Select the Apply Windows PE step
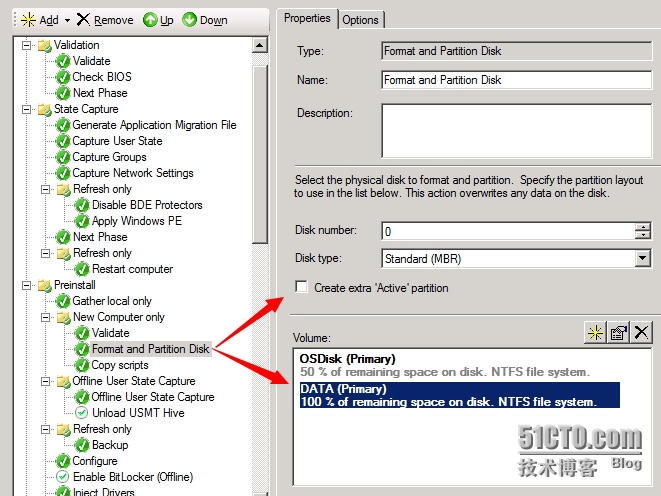The image size is (661, 496). coord(137,221)
